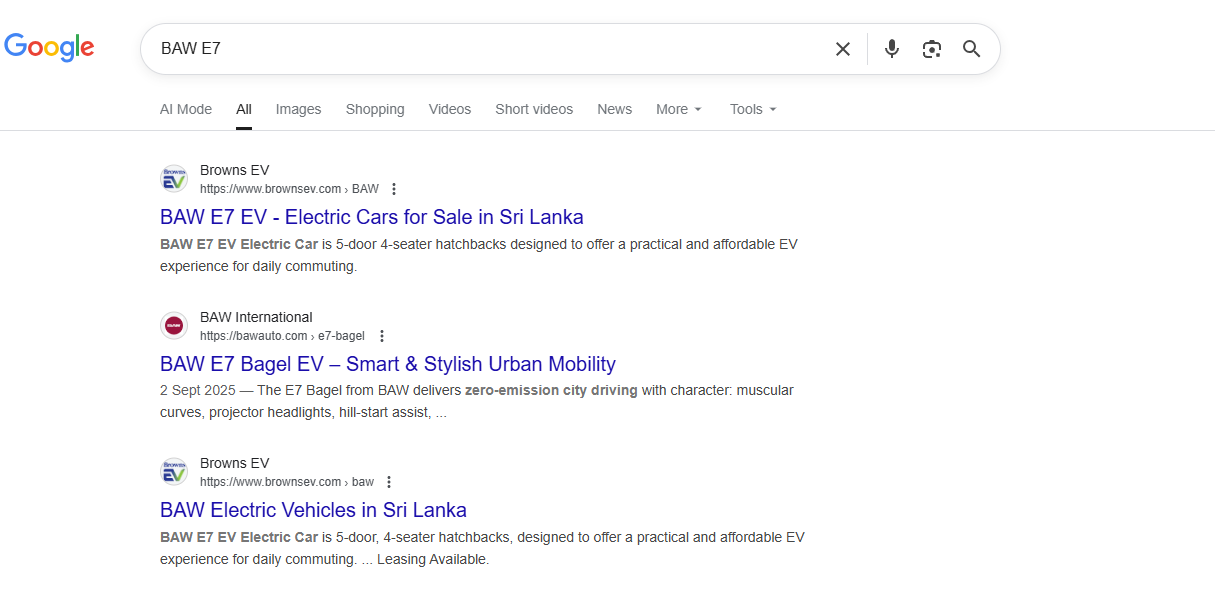Click the Google logo
Image resolution: width=1215 pixels, height=596 pixels.
point(49,47)
